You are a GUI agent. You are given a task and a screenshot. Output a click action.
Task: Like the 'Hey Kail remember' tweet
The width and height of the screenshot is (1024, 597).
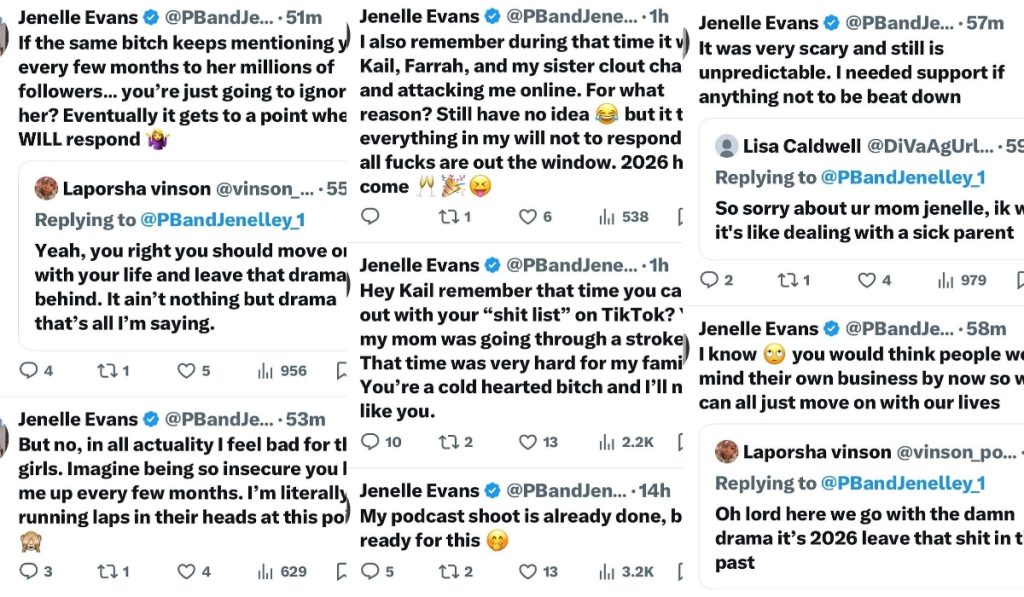click(527, 442)
